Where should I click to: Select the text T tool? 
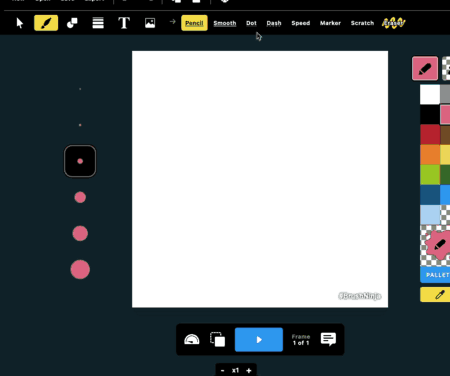click(x=124, y=23)
